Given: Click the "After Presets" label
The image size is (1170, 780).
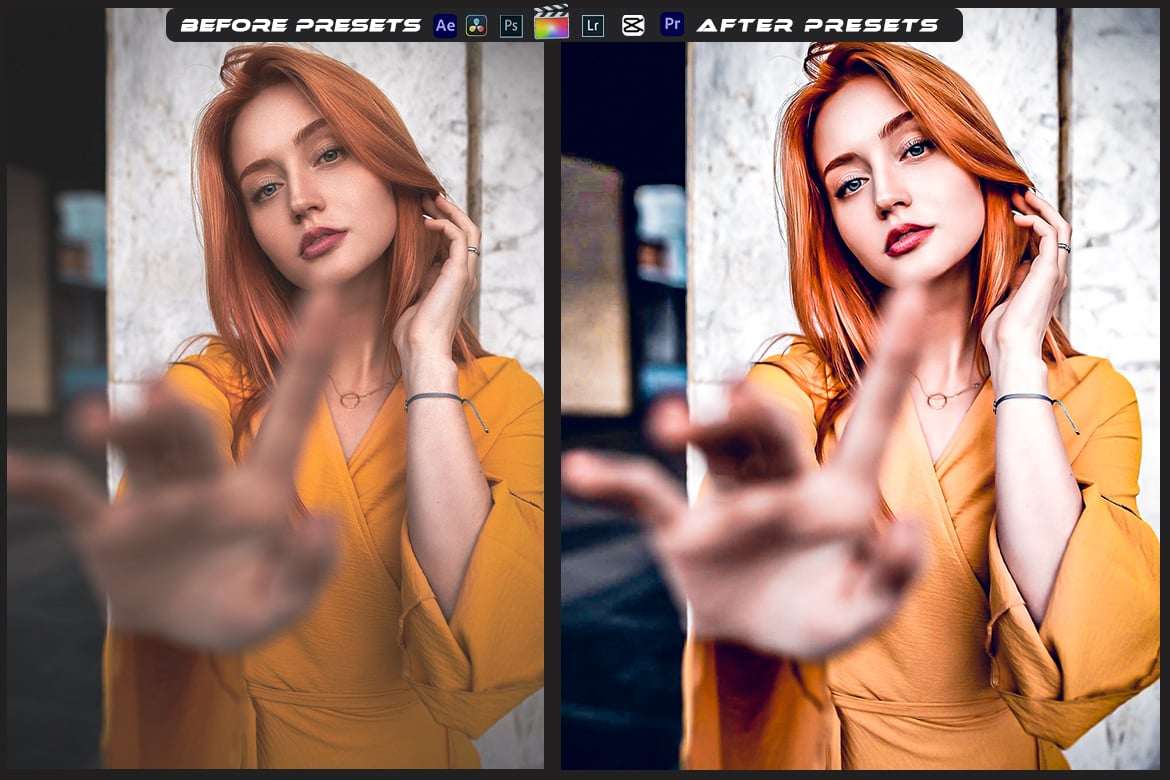Looking at the screenshot, I should pos(817,25).
